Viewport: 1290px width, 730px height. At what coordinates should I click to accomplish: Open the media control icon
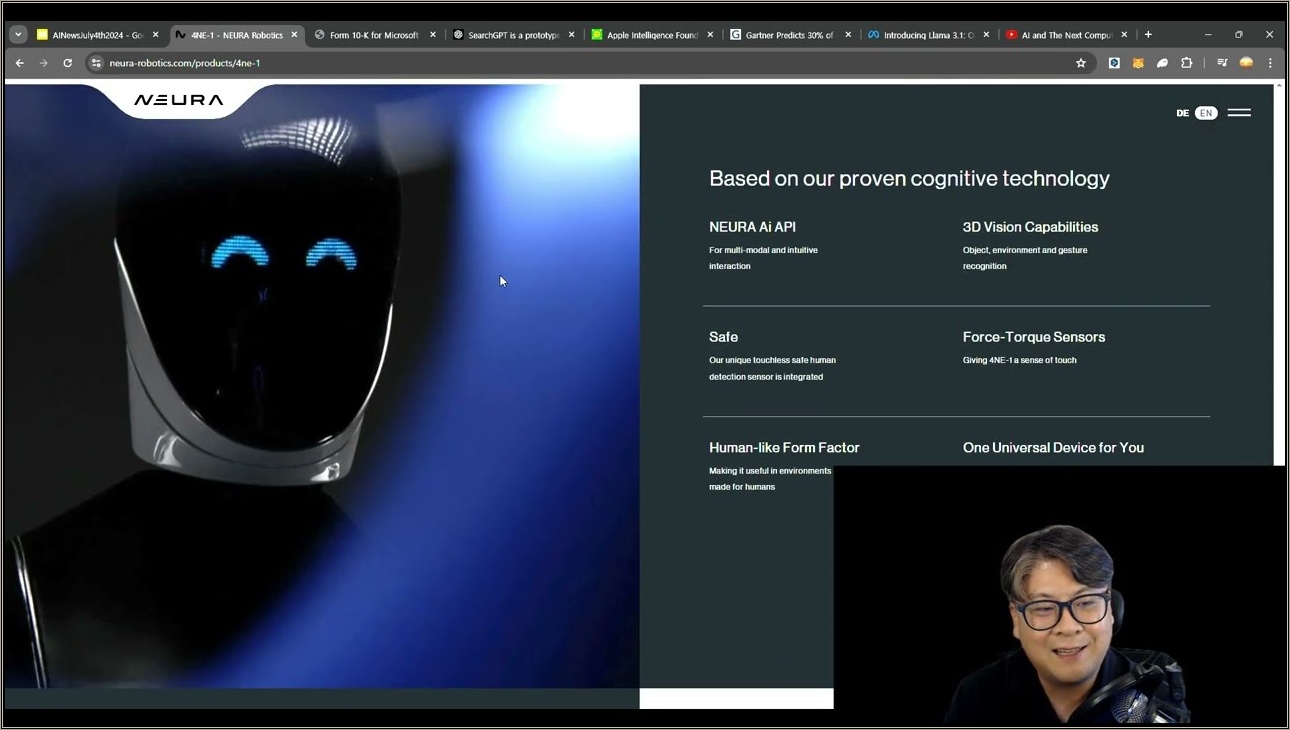click(x=1222, y=63)
